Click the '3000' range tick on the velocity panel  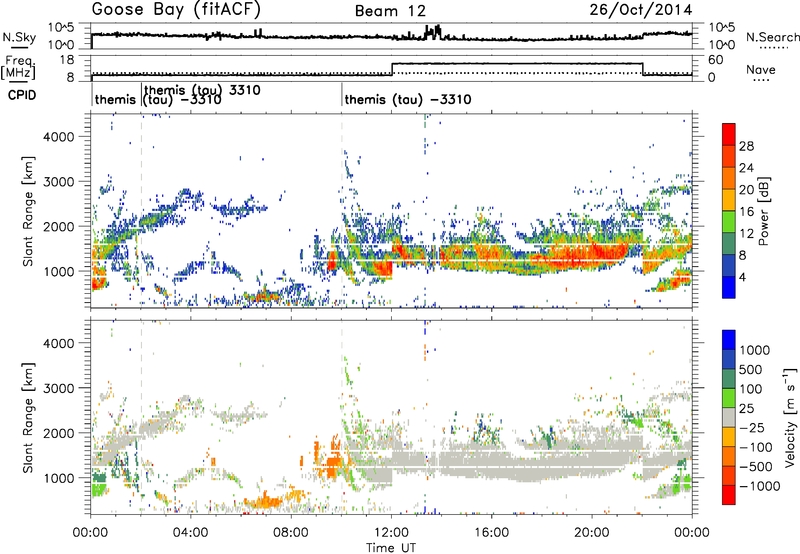coord(59,388)
